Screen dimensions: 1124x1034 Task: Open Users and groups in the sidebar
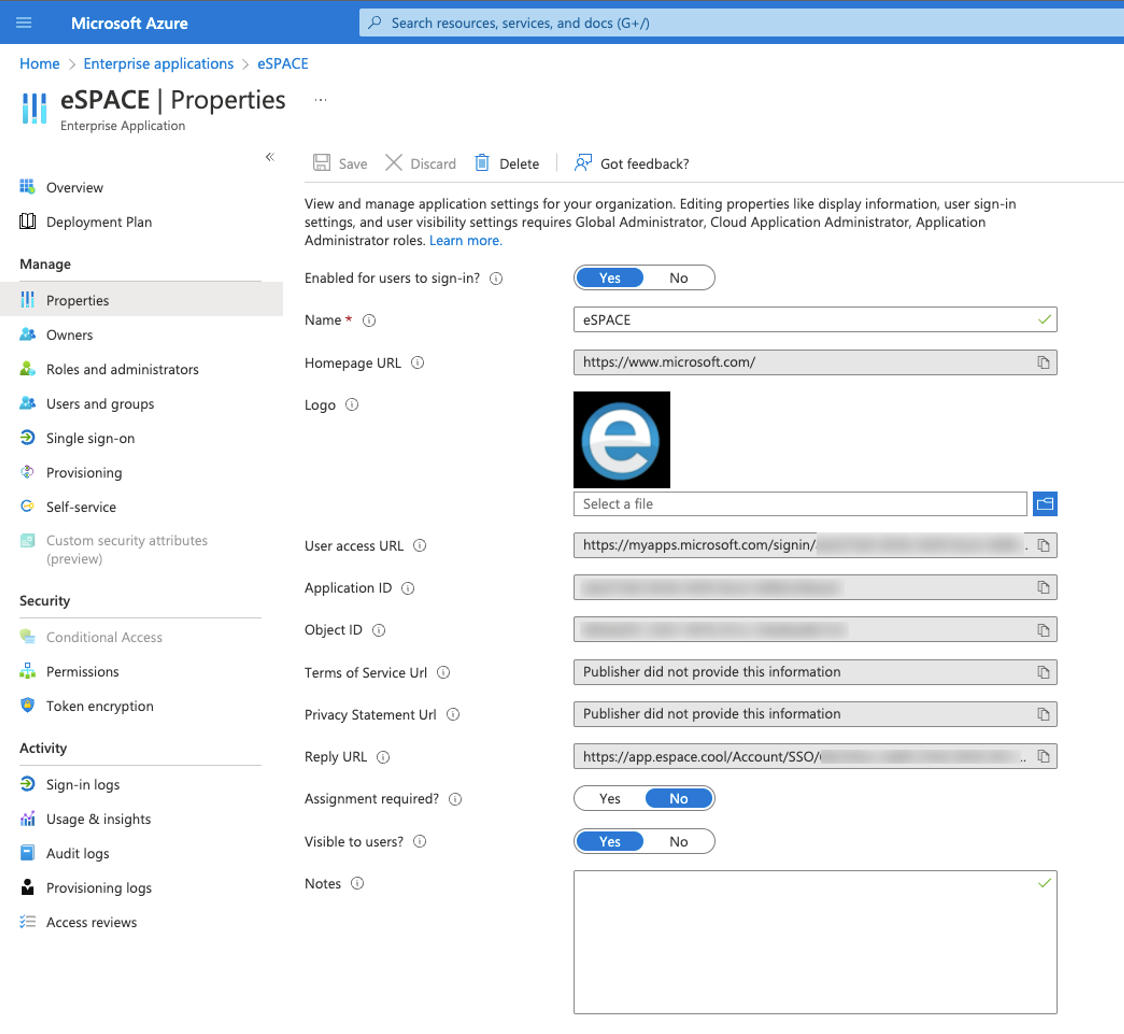(100, 404)
